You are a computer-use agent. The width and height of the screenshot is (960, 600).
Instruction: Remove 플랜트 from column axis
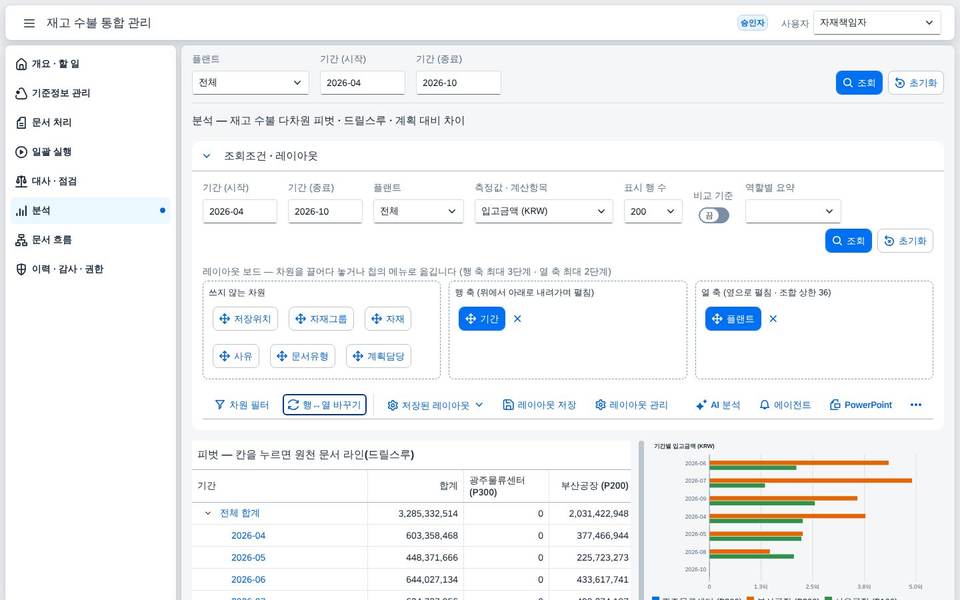[773, 319]
